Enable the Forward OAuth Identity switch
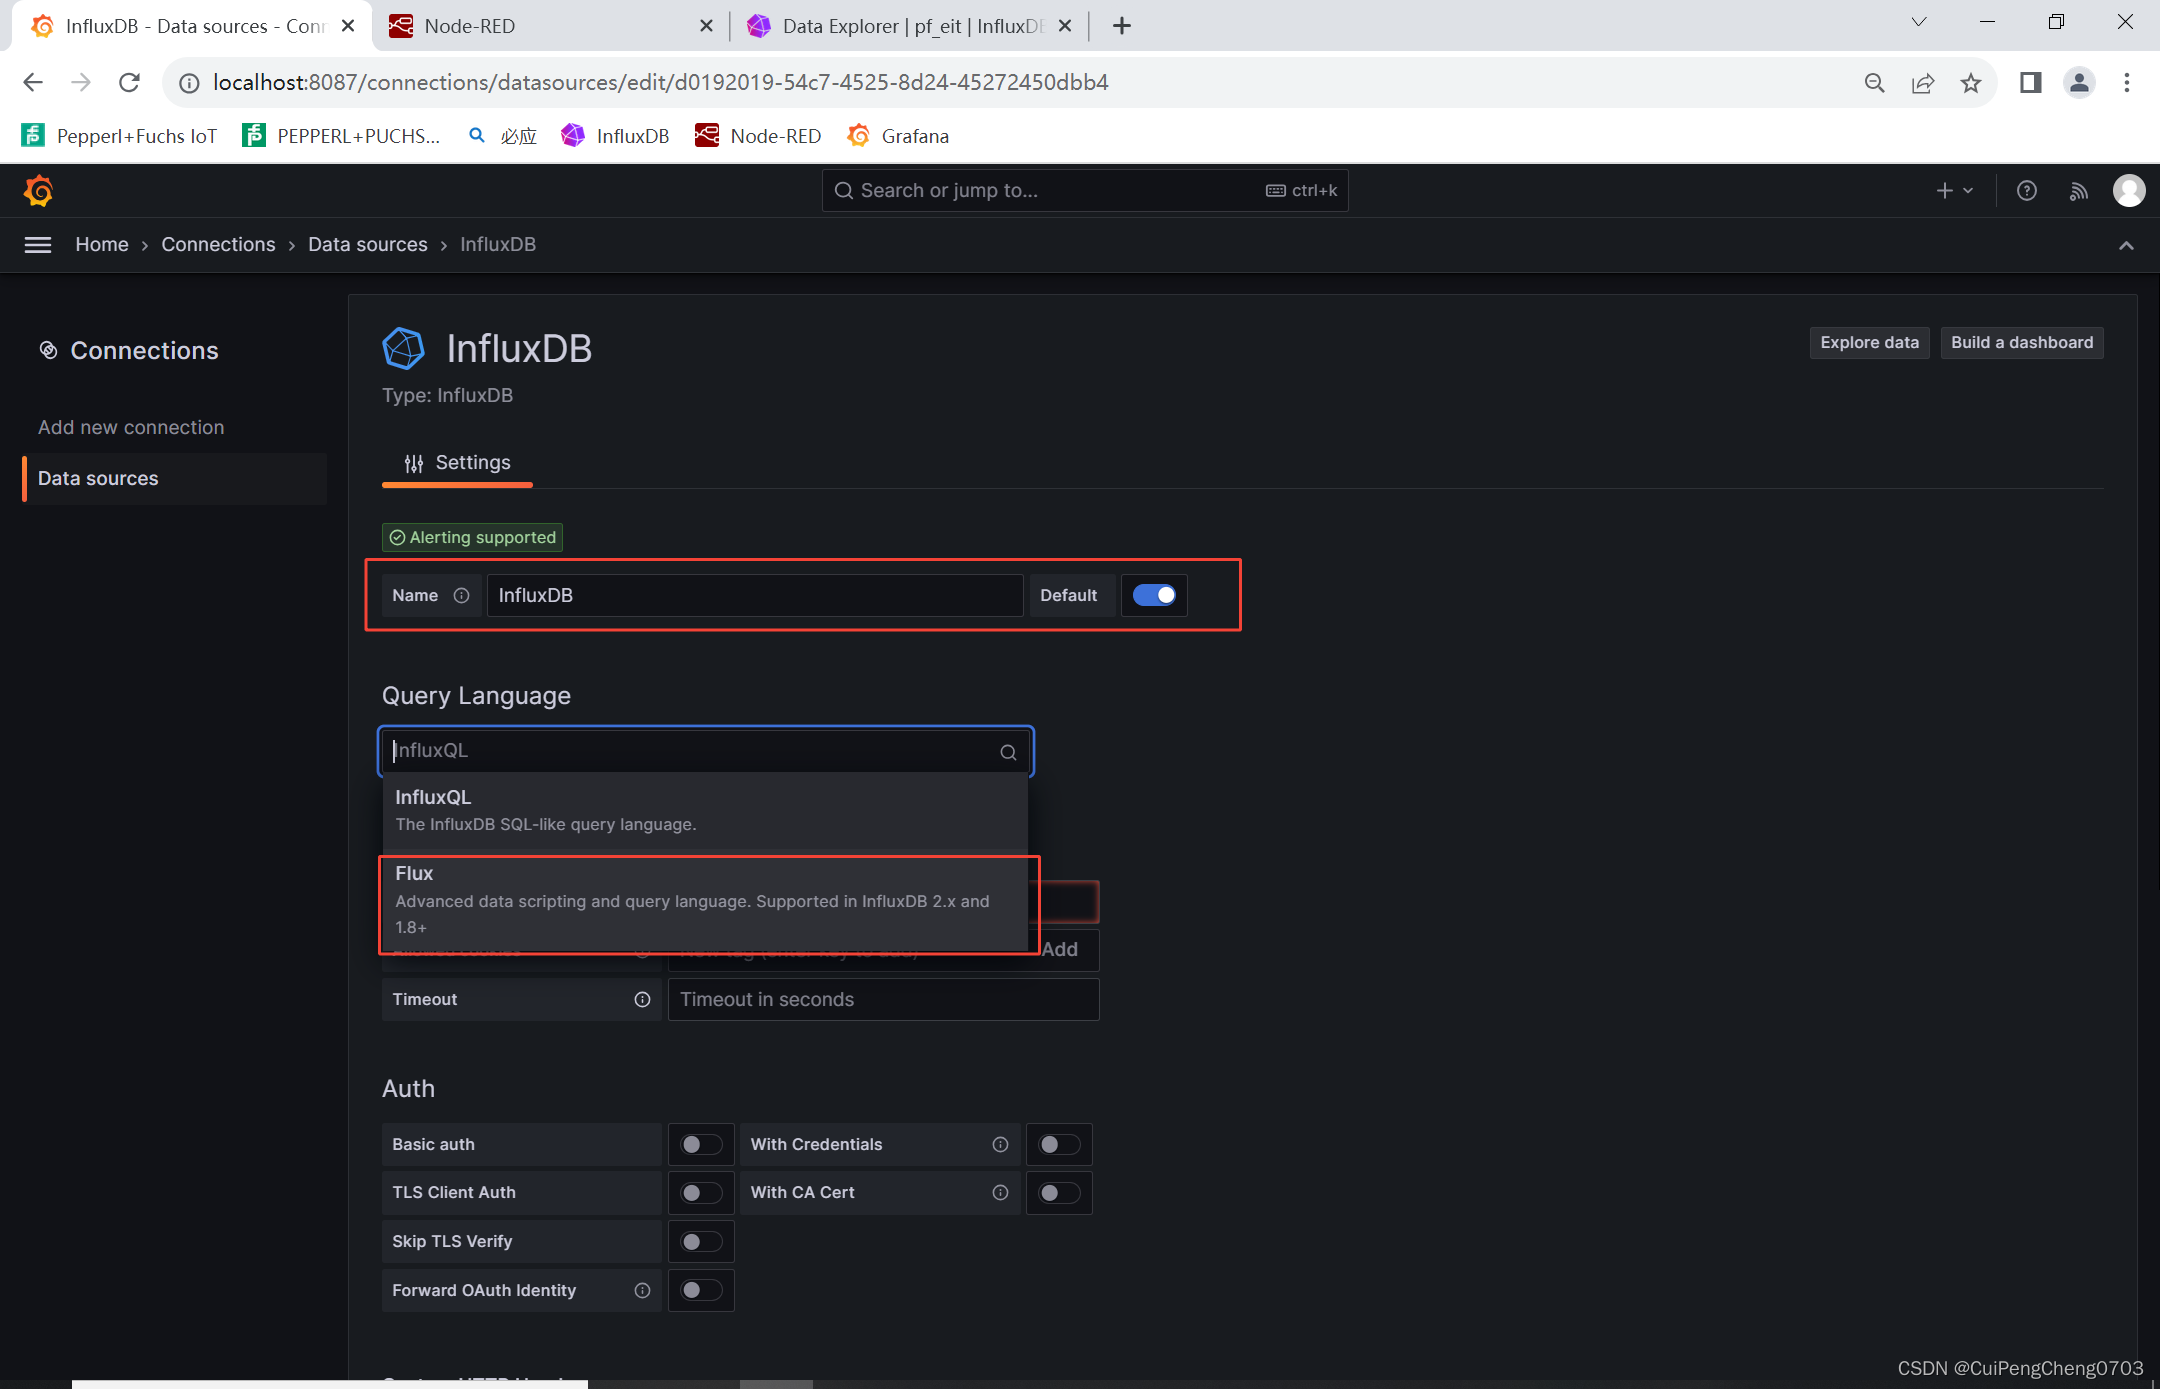 tap(701, 1290)
